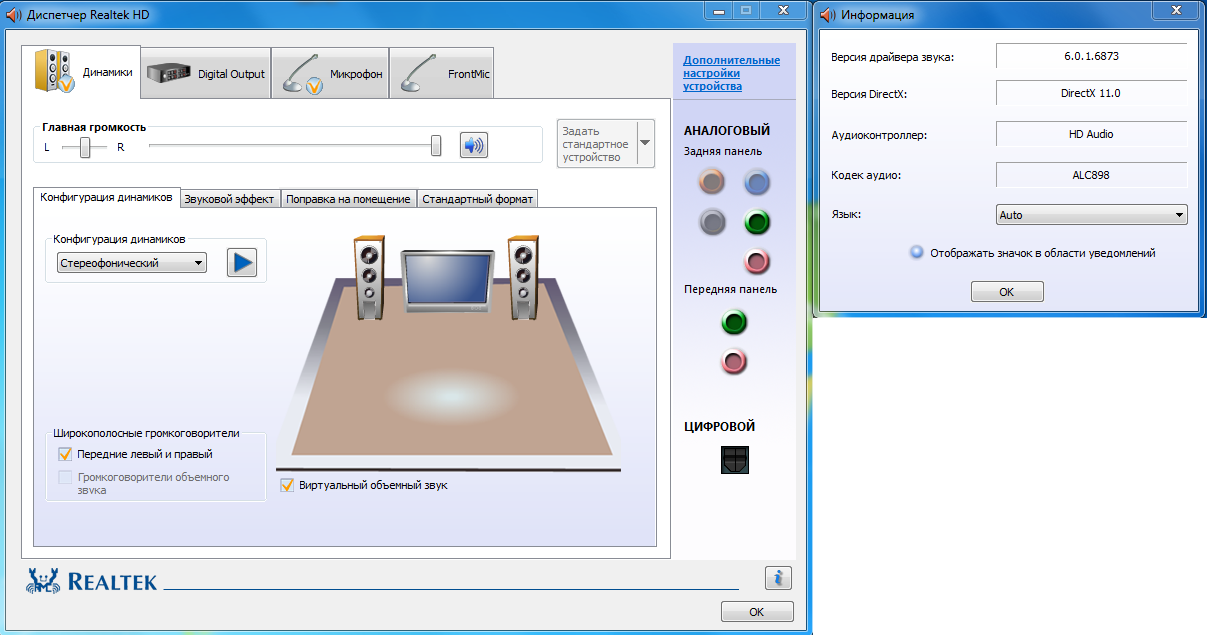Click the ЦИФРОВОЙ section heading
This screenshot has width=1207, height=635.
(719, 426)
